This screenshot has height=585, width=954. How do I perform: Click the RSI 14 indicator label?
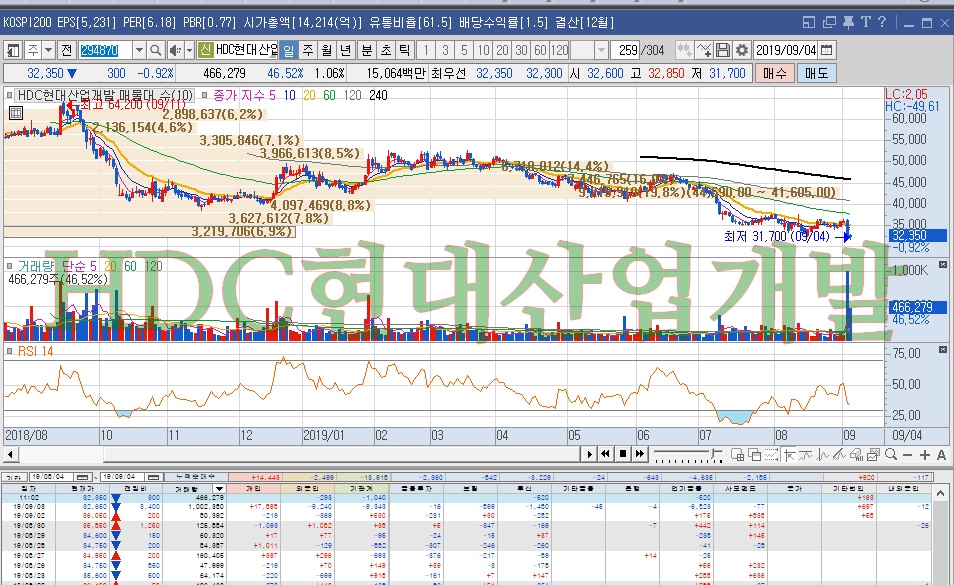(35, 351)
